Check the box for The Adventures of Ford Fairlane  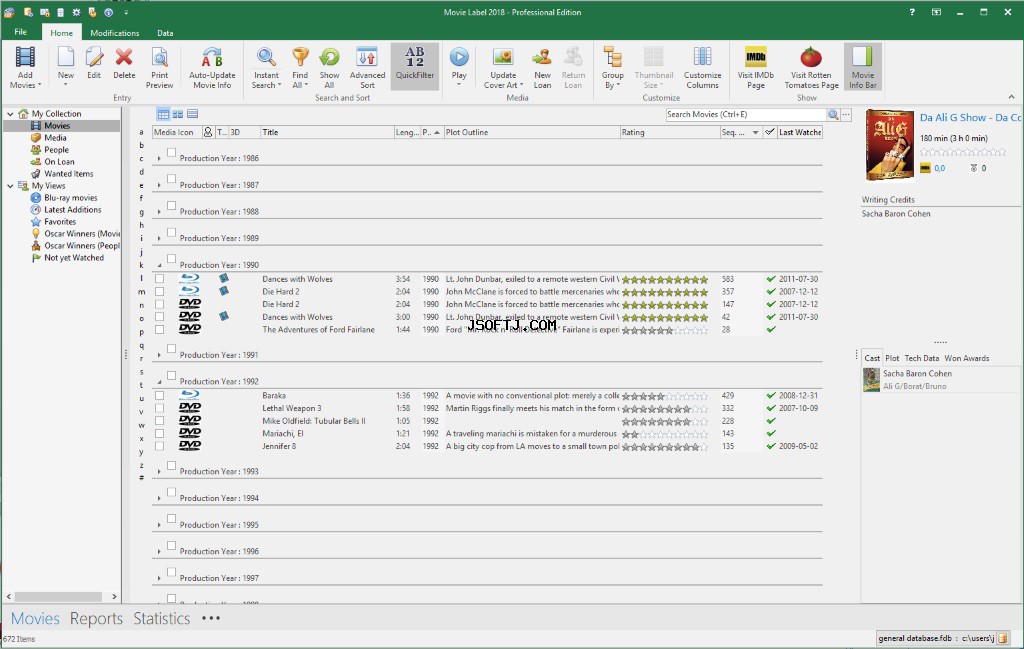159,330
